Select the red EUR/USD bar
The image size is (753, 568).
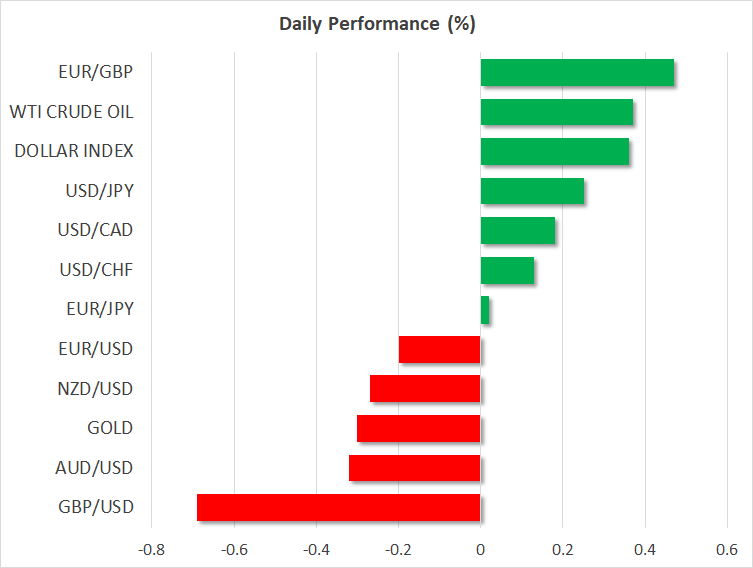click(440, 349)
